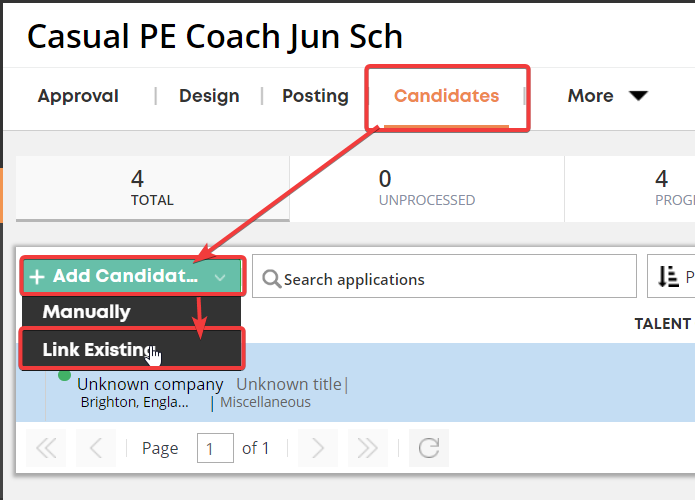
Task: Choose Link Existing menu option
Action: (x=131, y=349)
